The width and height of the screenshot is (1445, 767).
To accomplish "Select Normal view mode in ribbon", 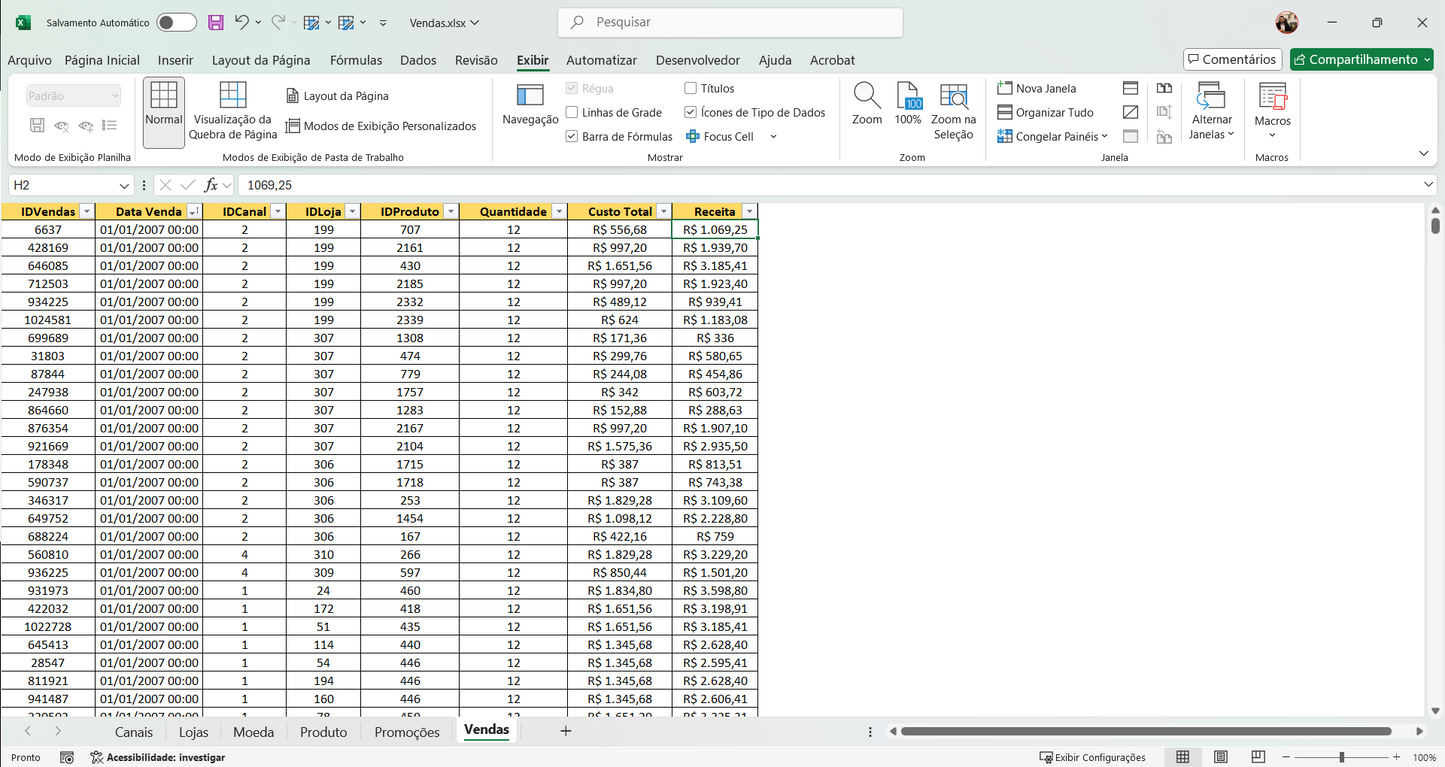I will pos(163,110).
